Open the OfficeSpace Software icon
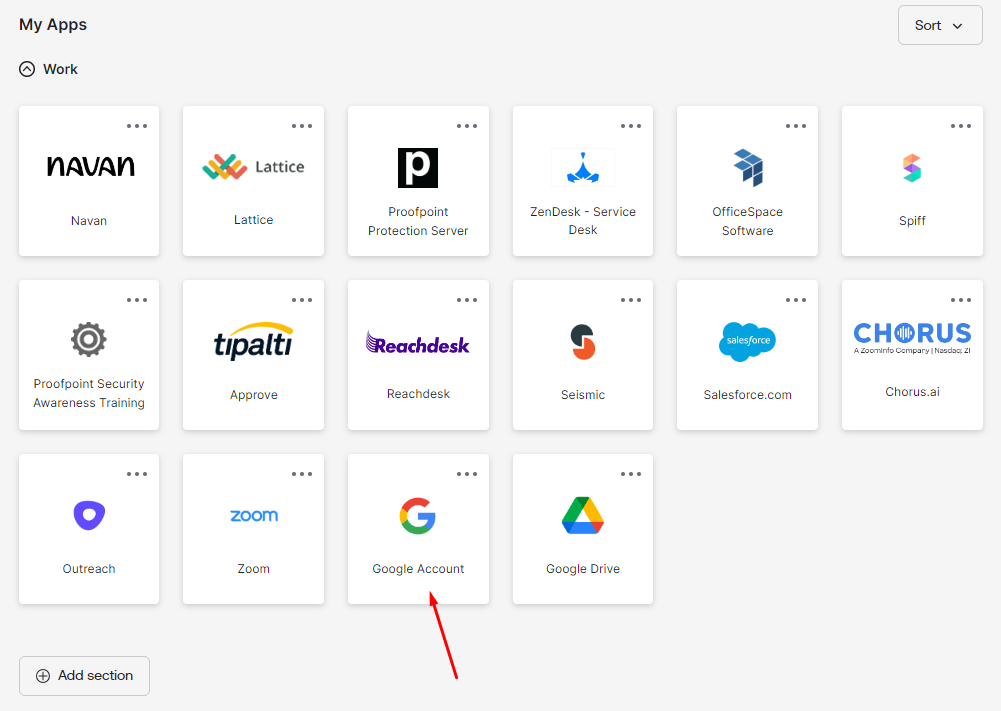The height and width of the screenshot is (711, 1001). coord(748,167)
